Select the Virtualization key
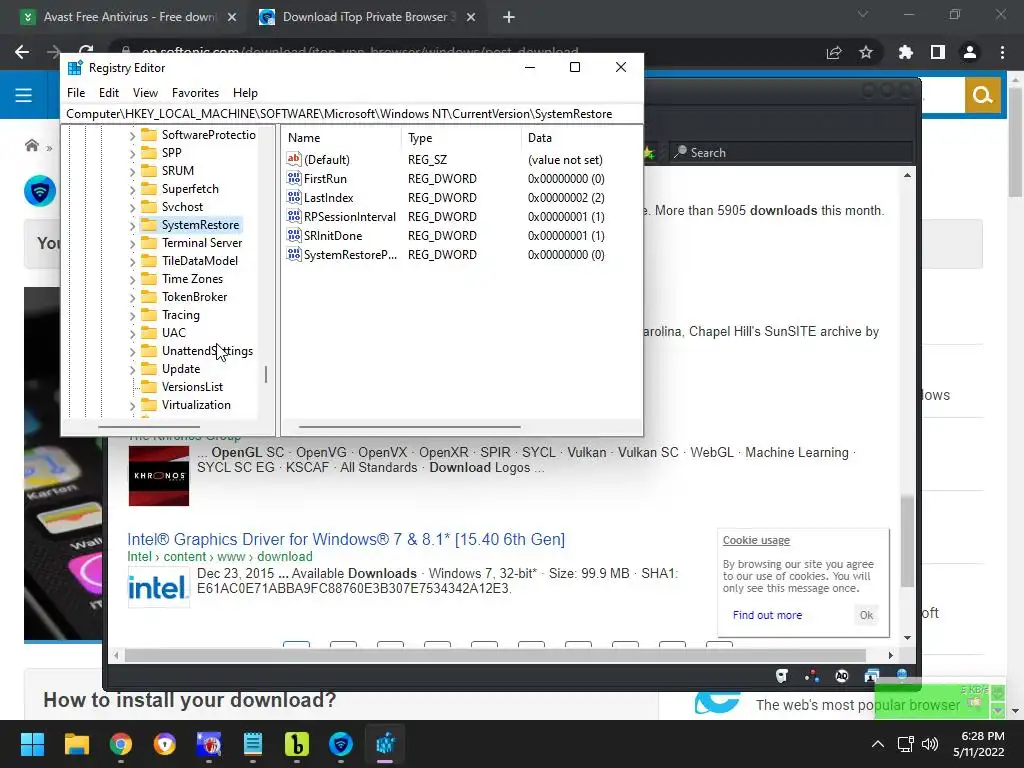The image size is (1024, 768). (196, 405)
